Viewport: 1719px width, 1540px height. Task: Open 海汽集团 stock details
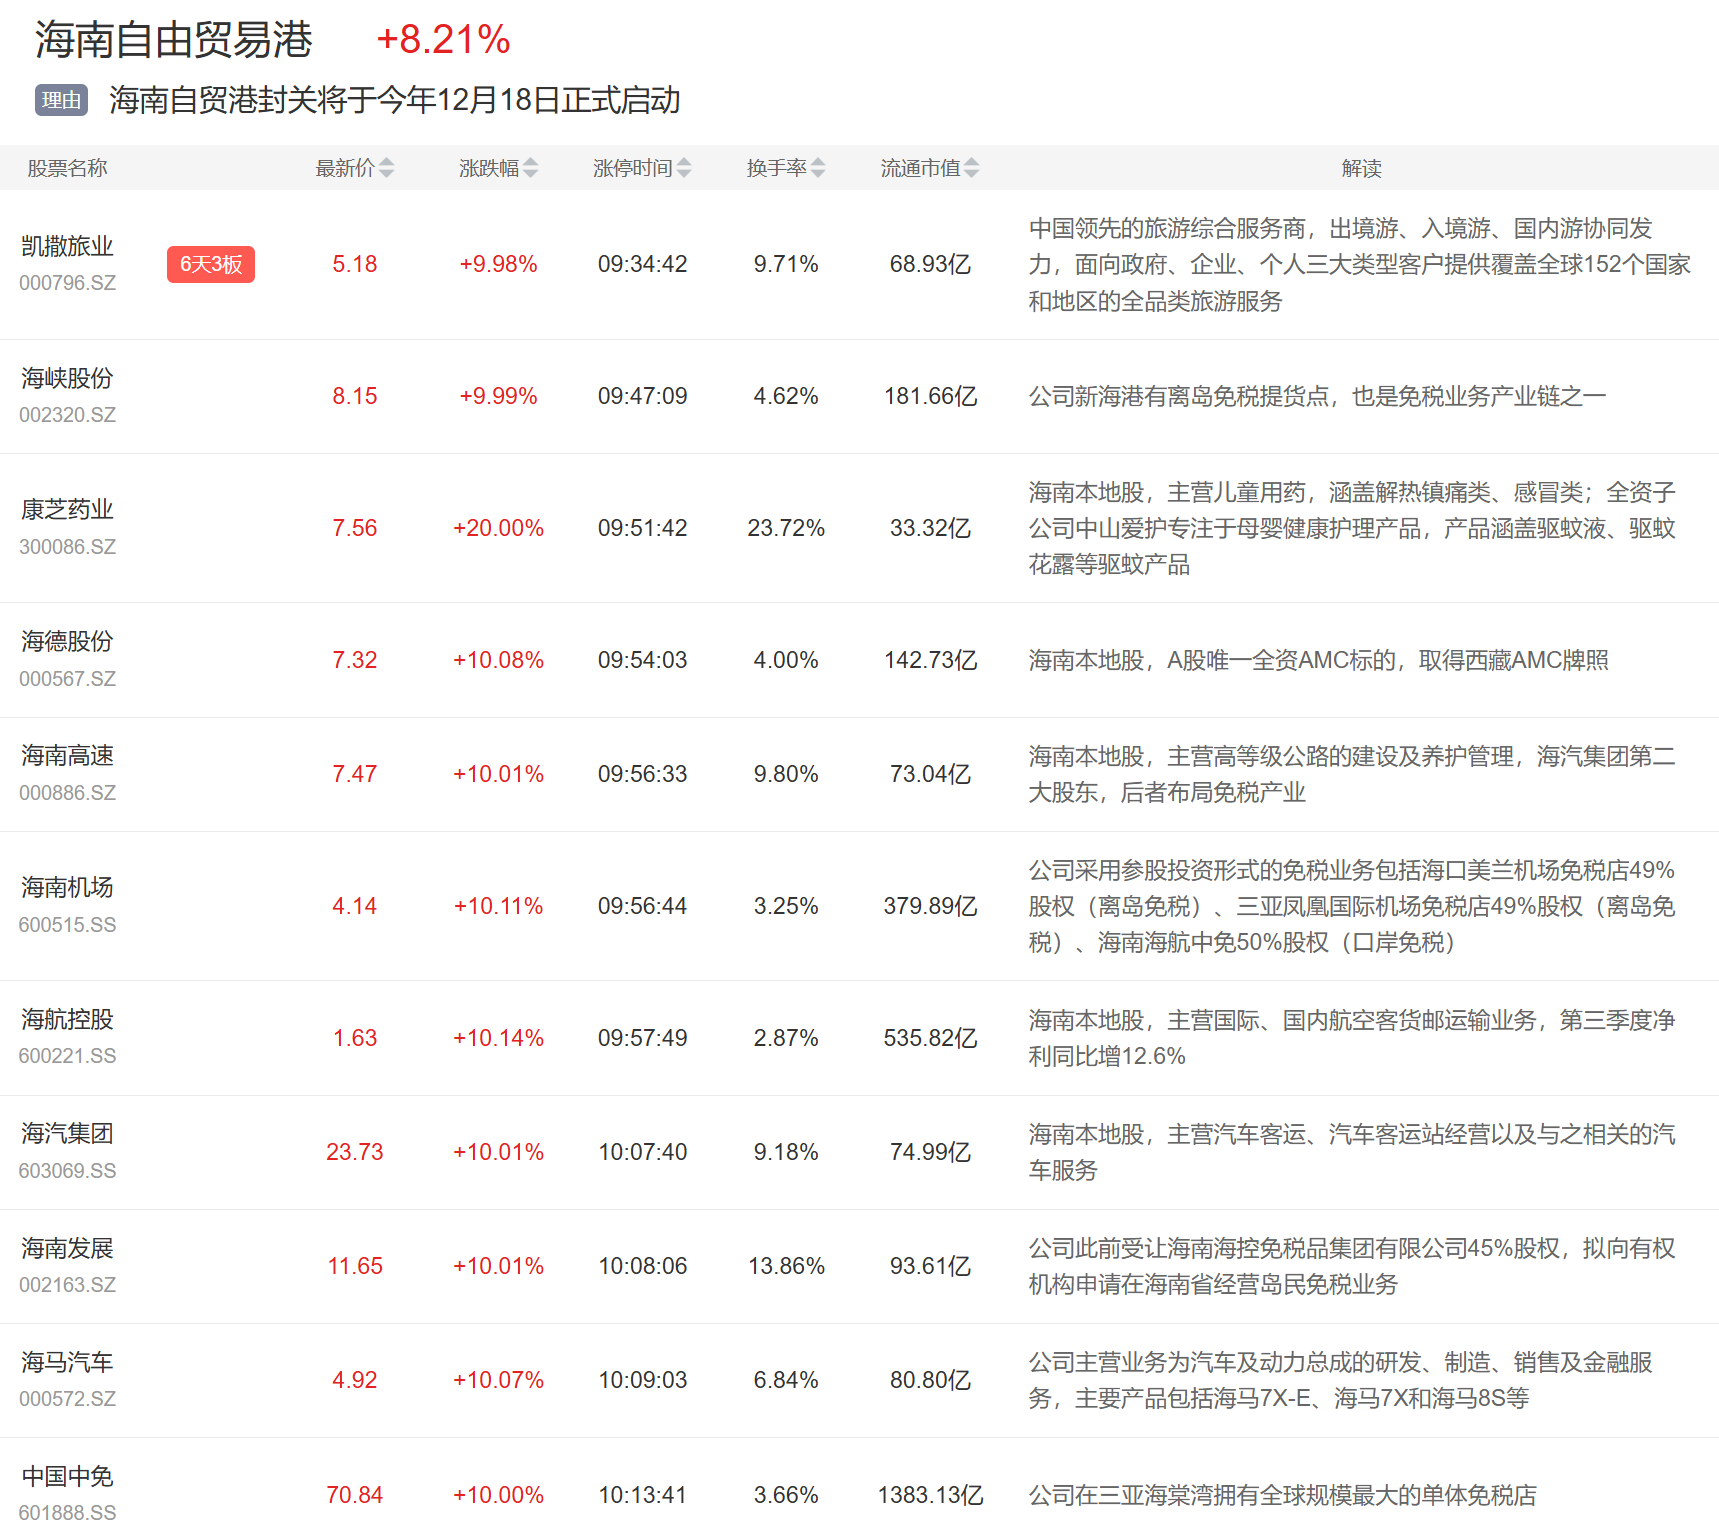tap(67, 1133)
